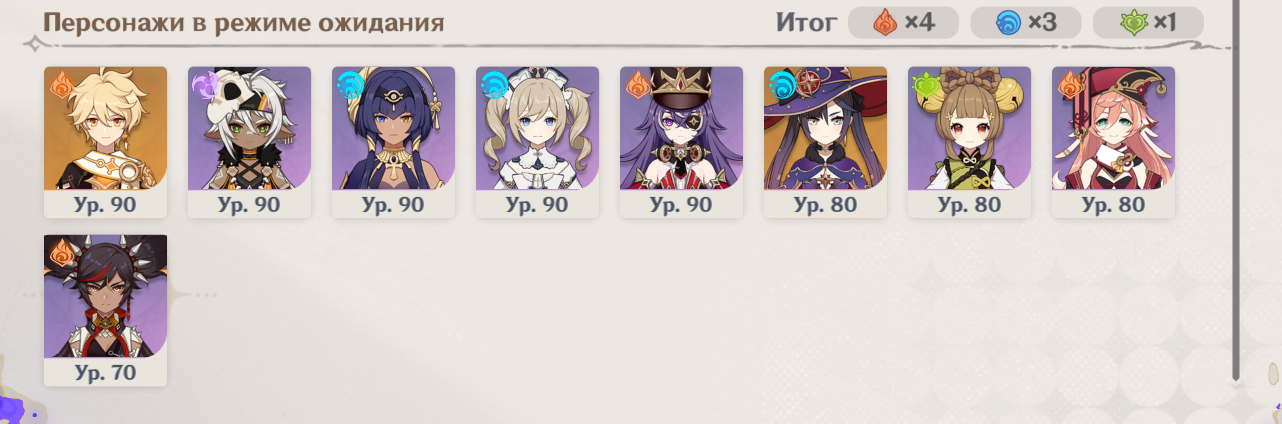Choose the witch hat Hydro character
This screenshot has height=424, width=1282.
pyautogui.click(x=825, y=142)
